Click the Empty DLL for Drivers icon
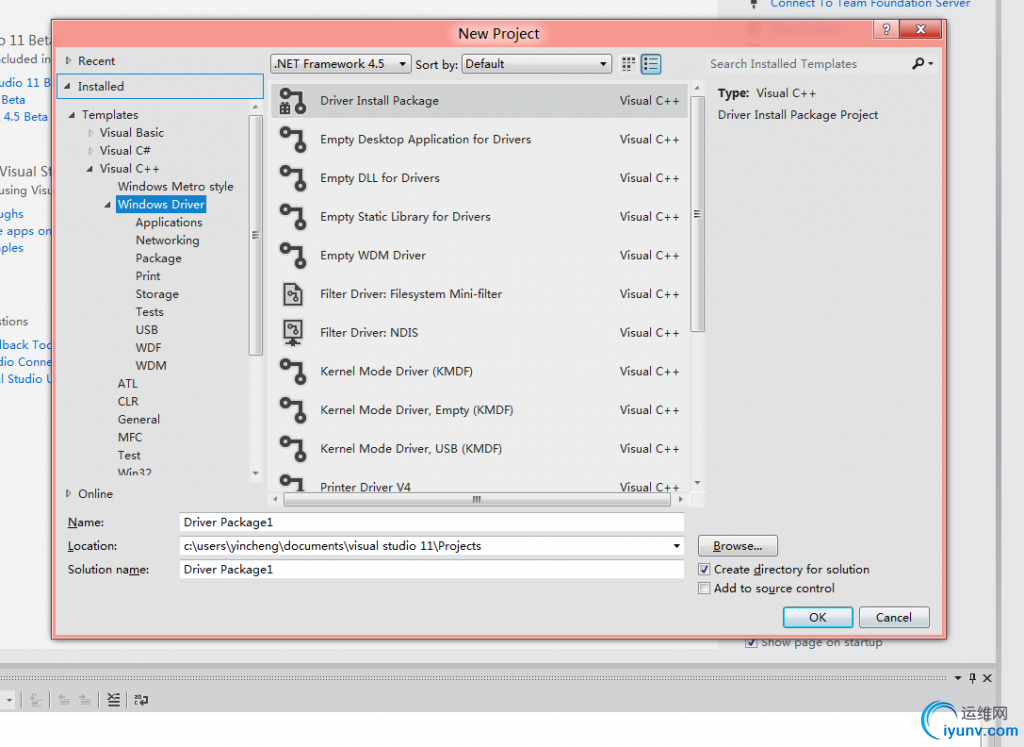1024x747 pixels. pyautogui.click(x=292, y=178)
